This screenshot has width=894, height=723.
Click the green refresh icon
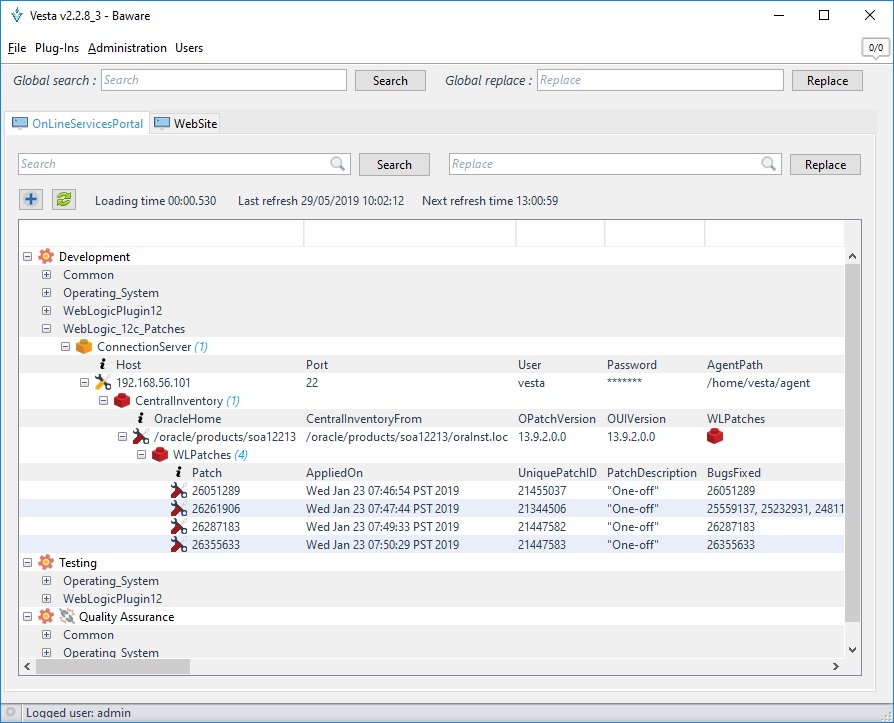point(64,200)
